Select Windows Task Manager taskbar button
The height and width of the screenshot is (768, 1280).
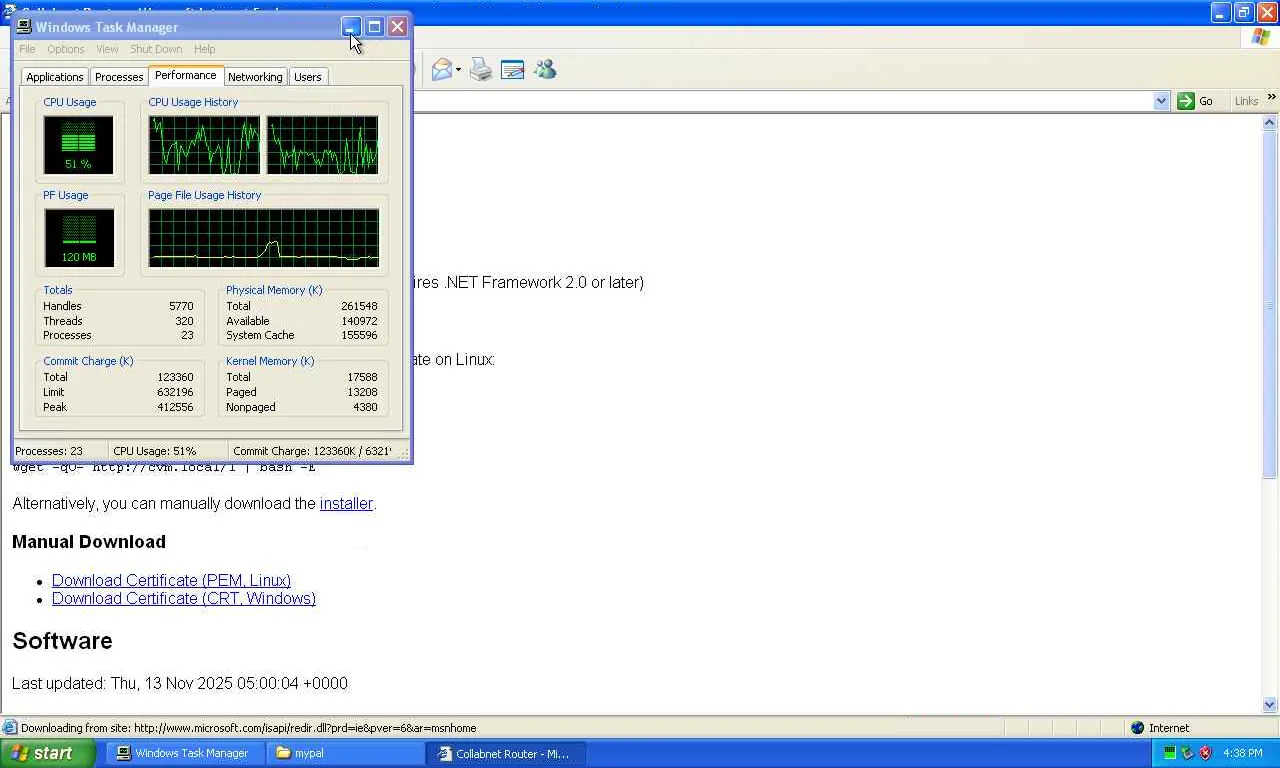click(x=186, y=753)
